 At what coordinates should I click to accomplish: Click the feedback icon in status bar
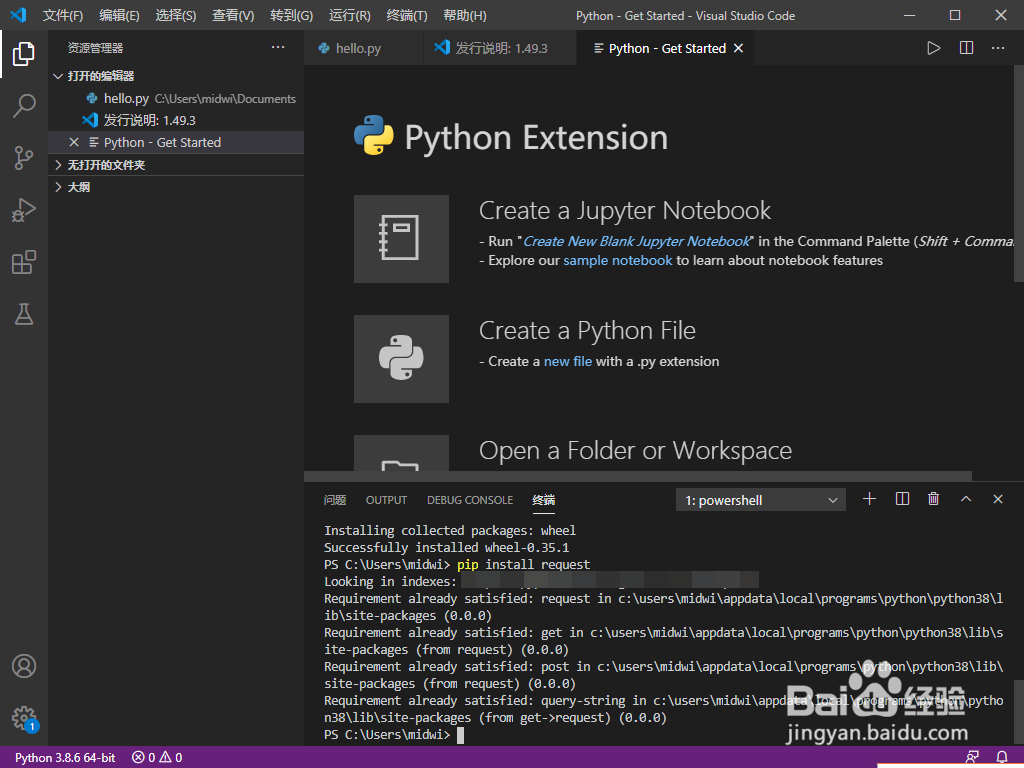click(x=972, y=758)
